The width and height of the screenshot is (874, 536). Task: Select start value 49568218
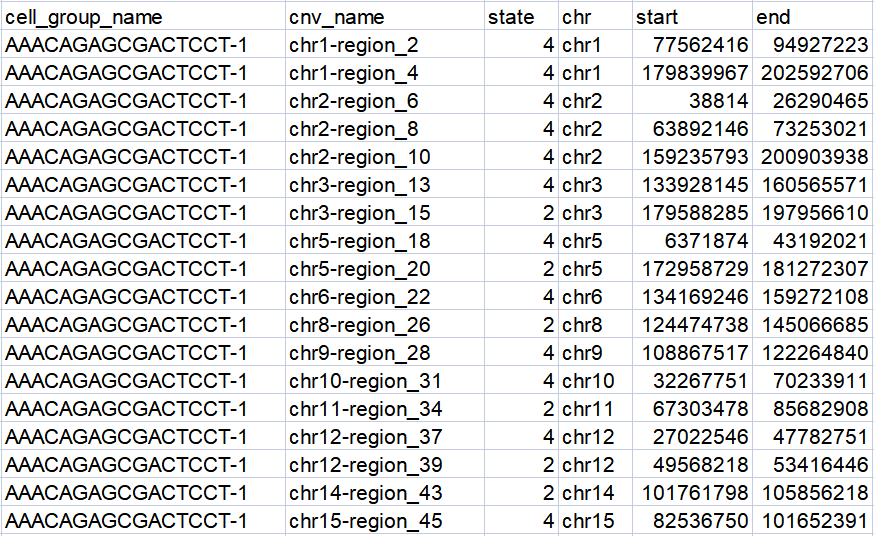[692, 464]
